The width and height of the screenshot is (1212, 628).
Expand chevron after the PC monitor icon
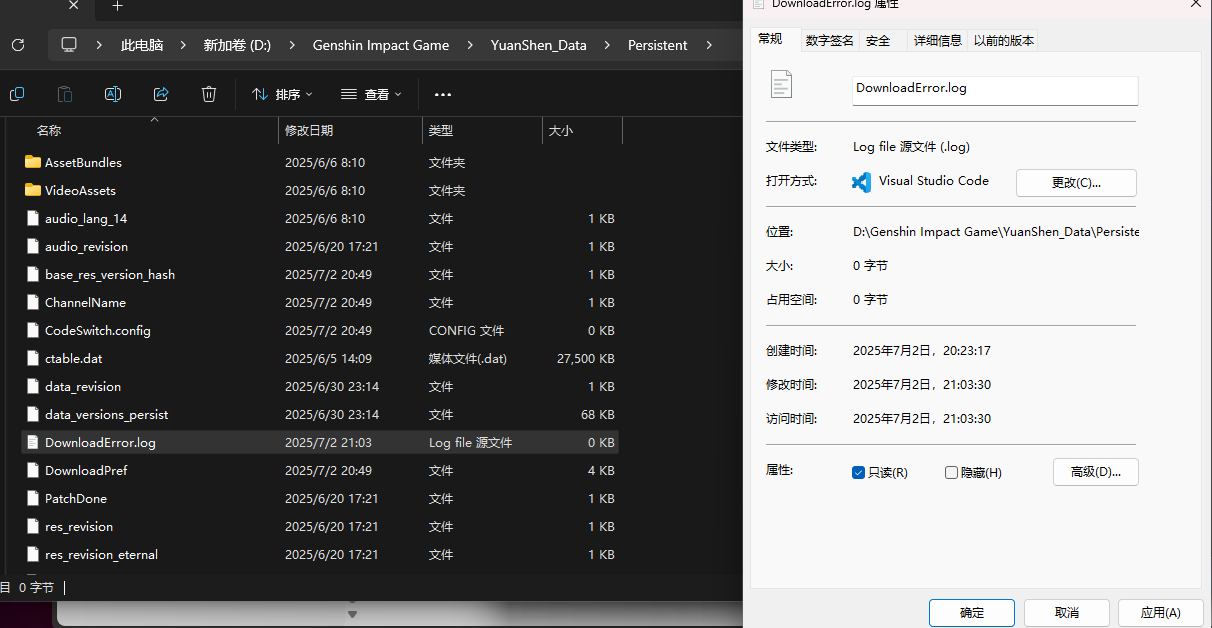click(99, 45)
